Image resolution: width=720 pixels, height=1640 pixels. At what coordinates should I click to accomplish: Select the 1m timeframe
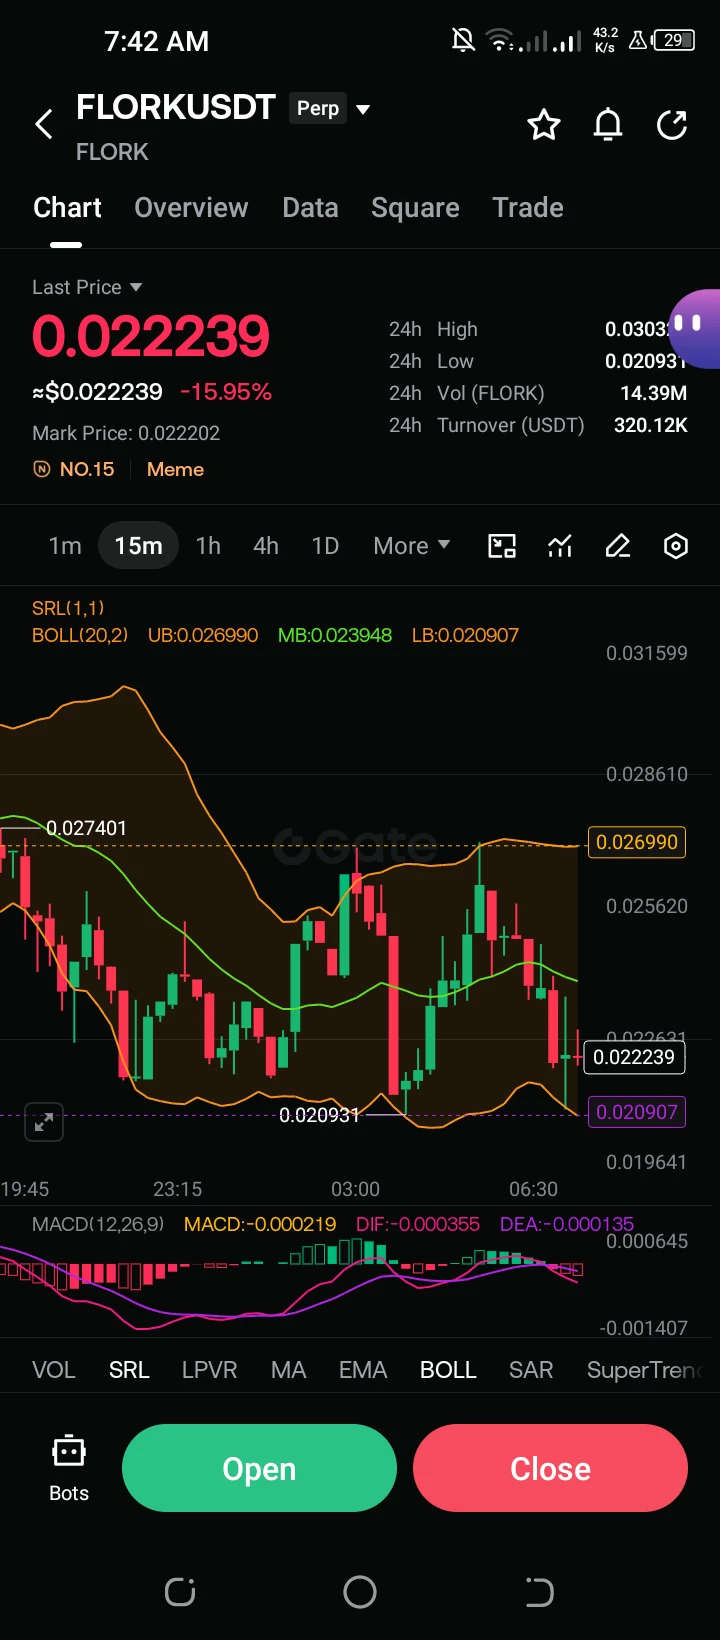click(65, 546)
